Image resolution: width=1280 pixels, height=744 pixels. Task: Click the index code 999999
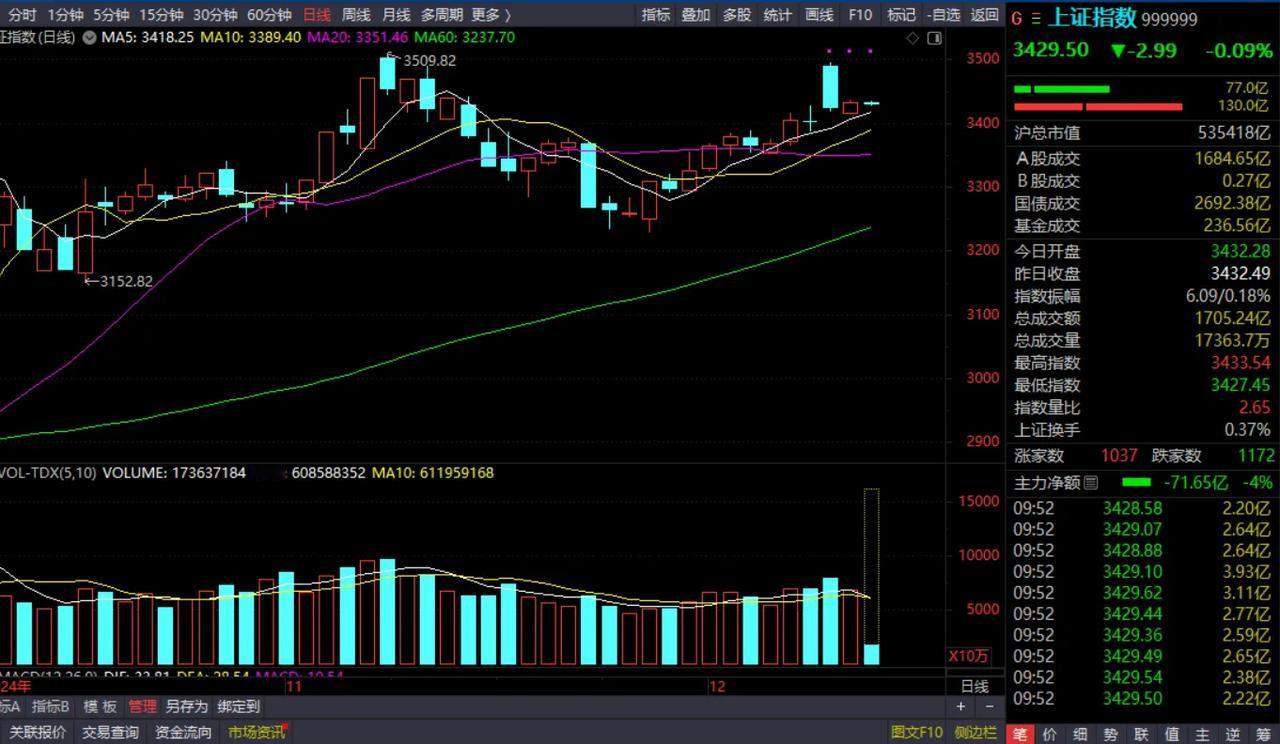(x=1169, y=19)
